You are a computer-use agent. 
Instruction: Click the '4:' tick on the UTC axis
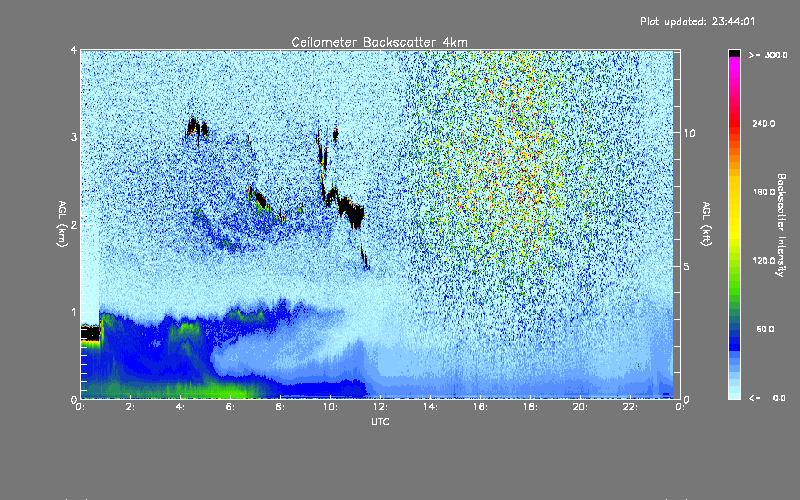pos(180,407)
